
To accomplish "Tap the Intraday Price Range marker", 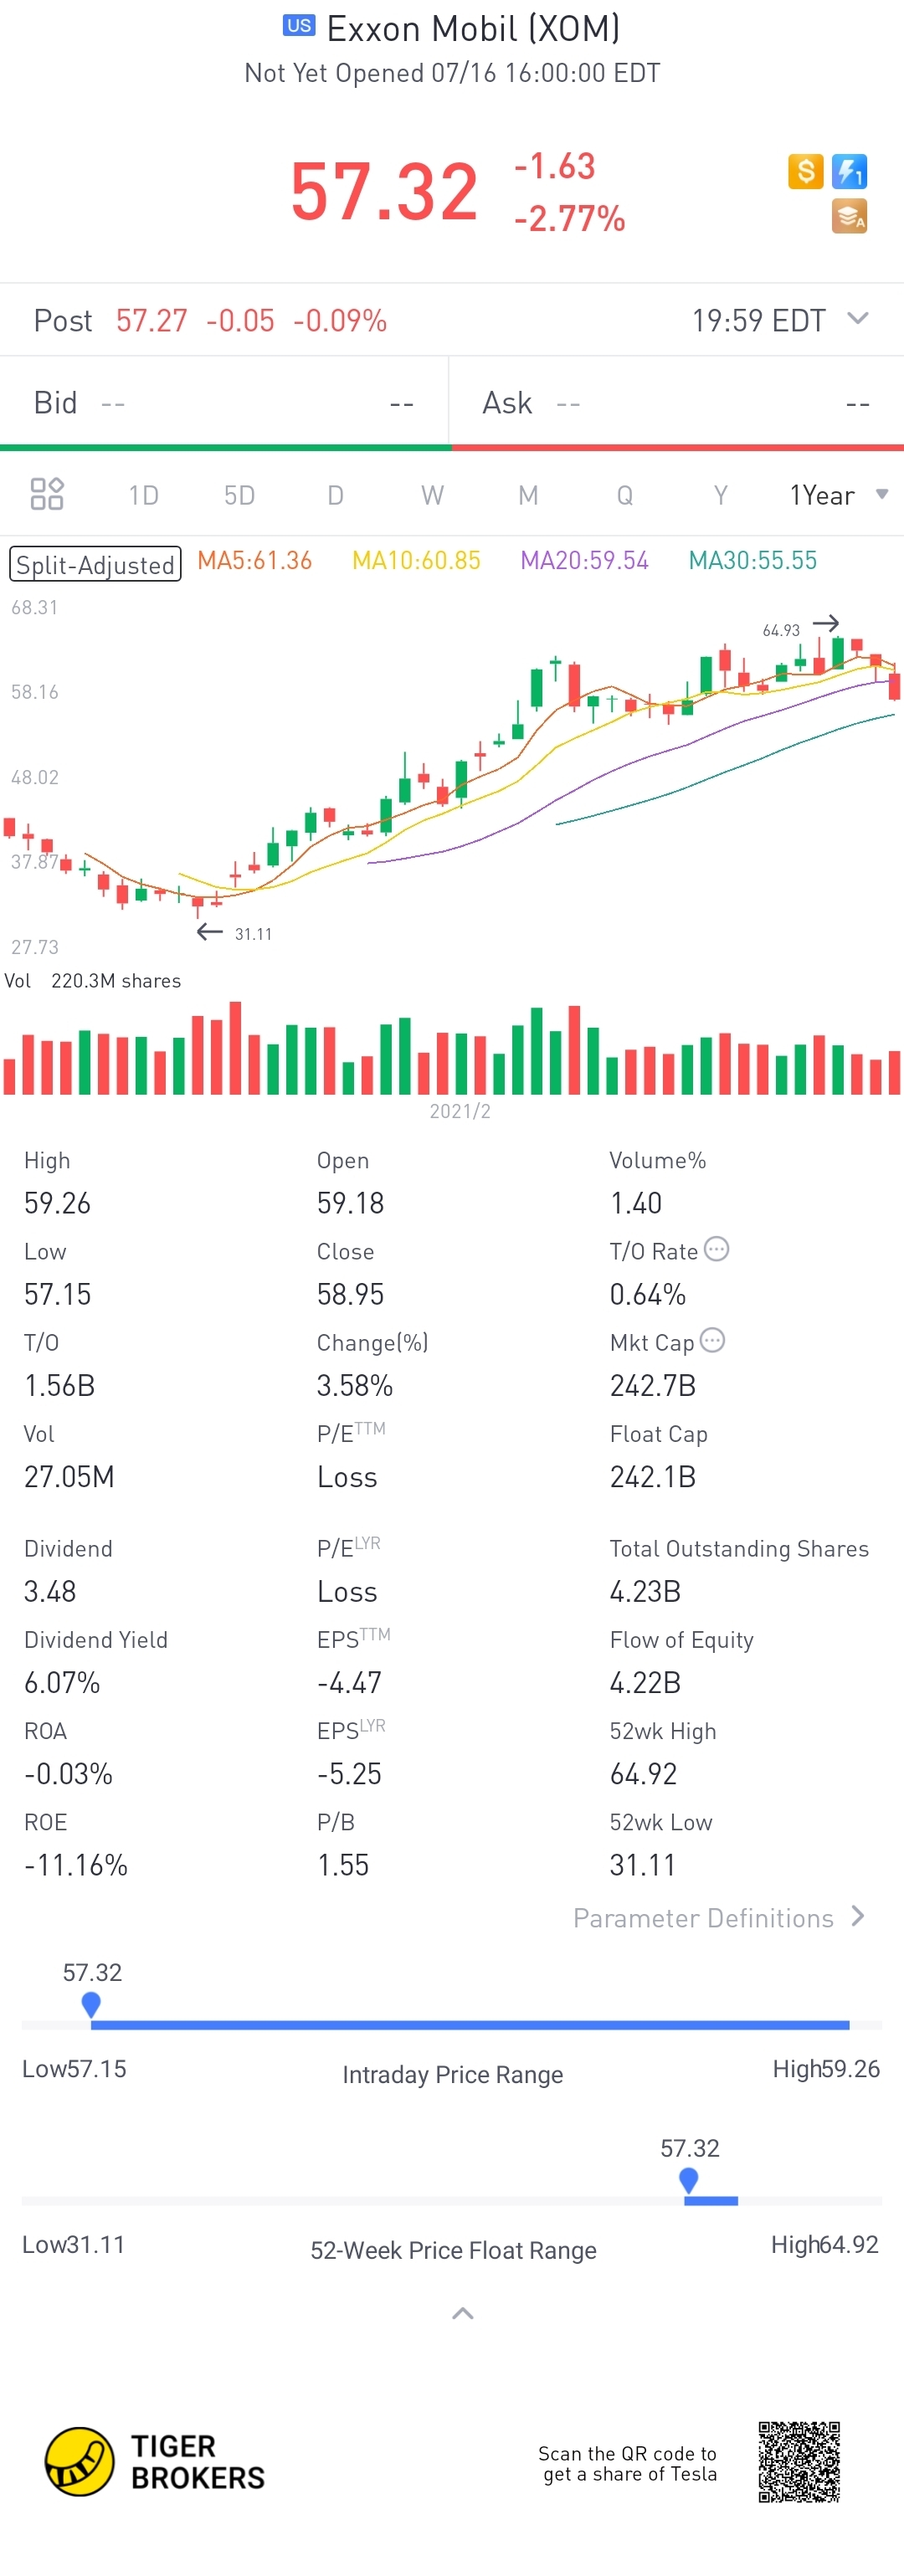I will pos(91,2004).
